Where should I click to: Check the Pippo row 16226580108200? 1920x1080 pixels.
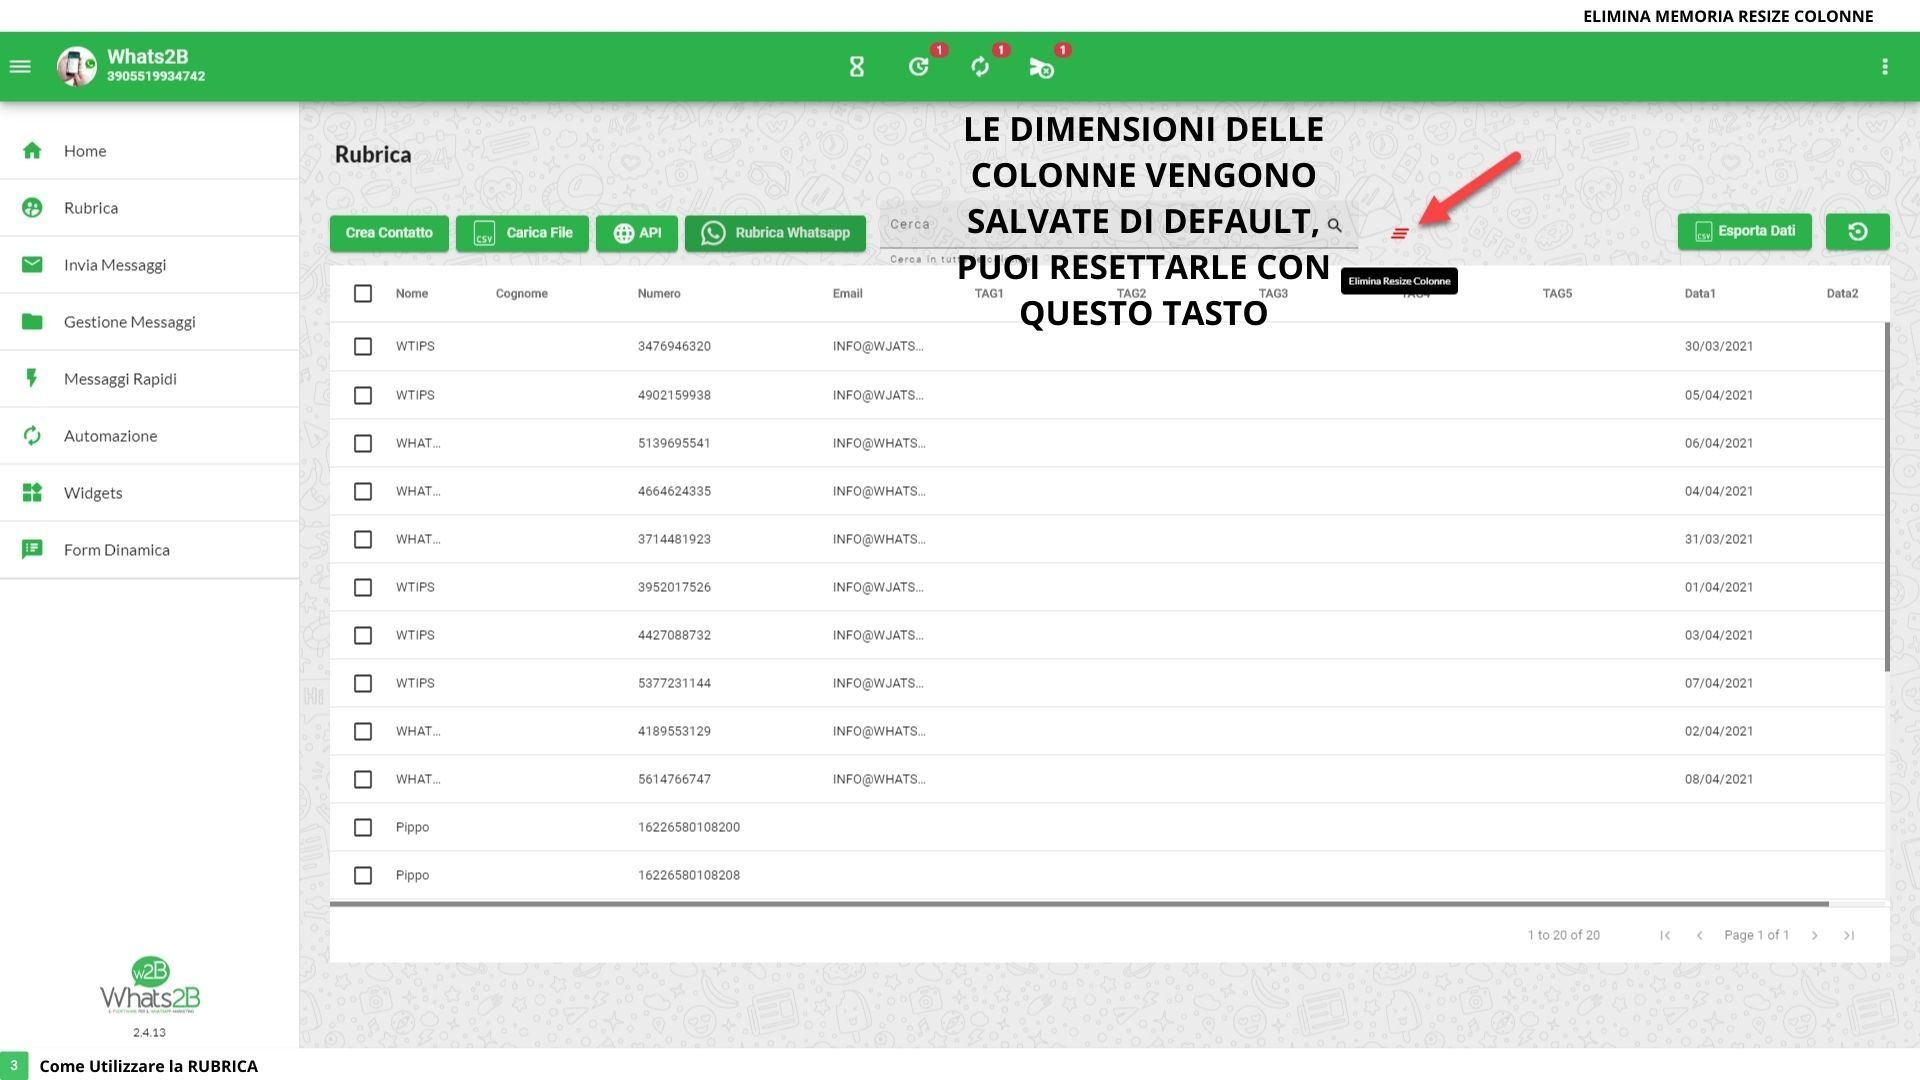pyautogui.click(x=363, y=827)
